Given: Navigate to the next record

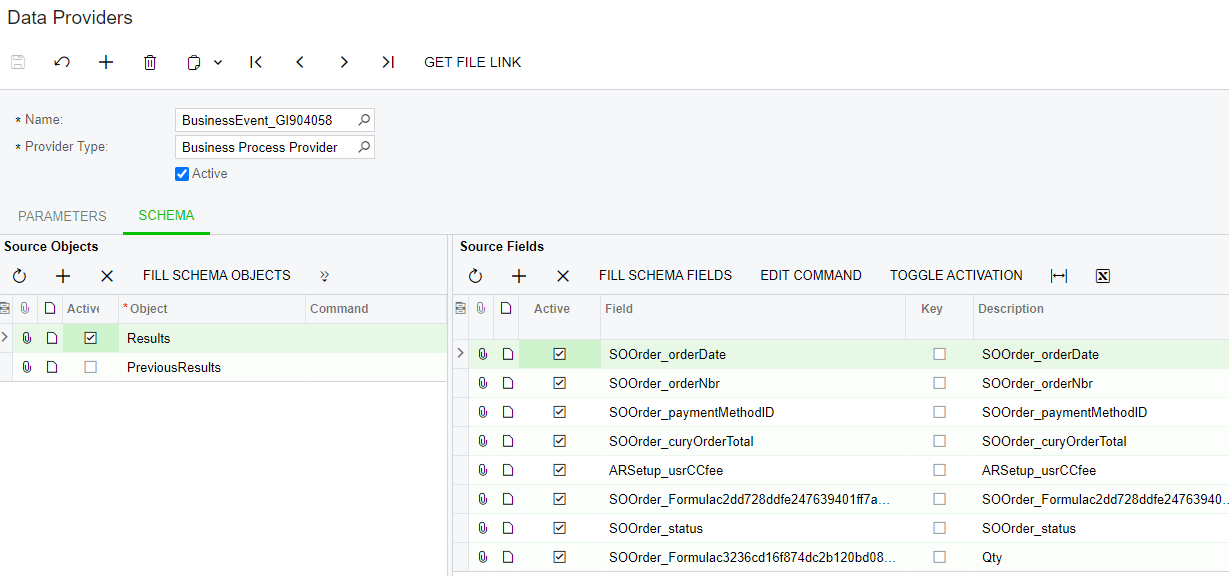Looking at the screenshot, I should pos(344,62).
